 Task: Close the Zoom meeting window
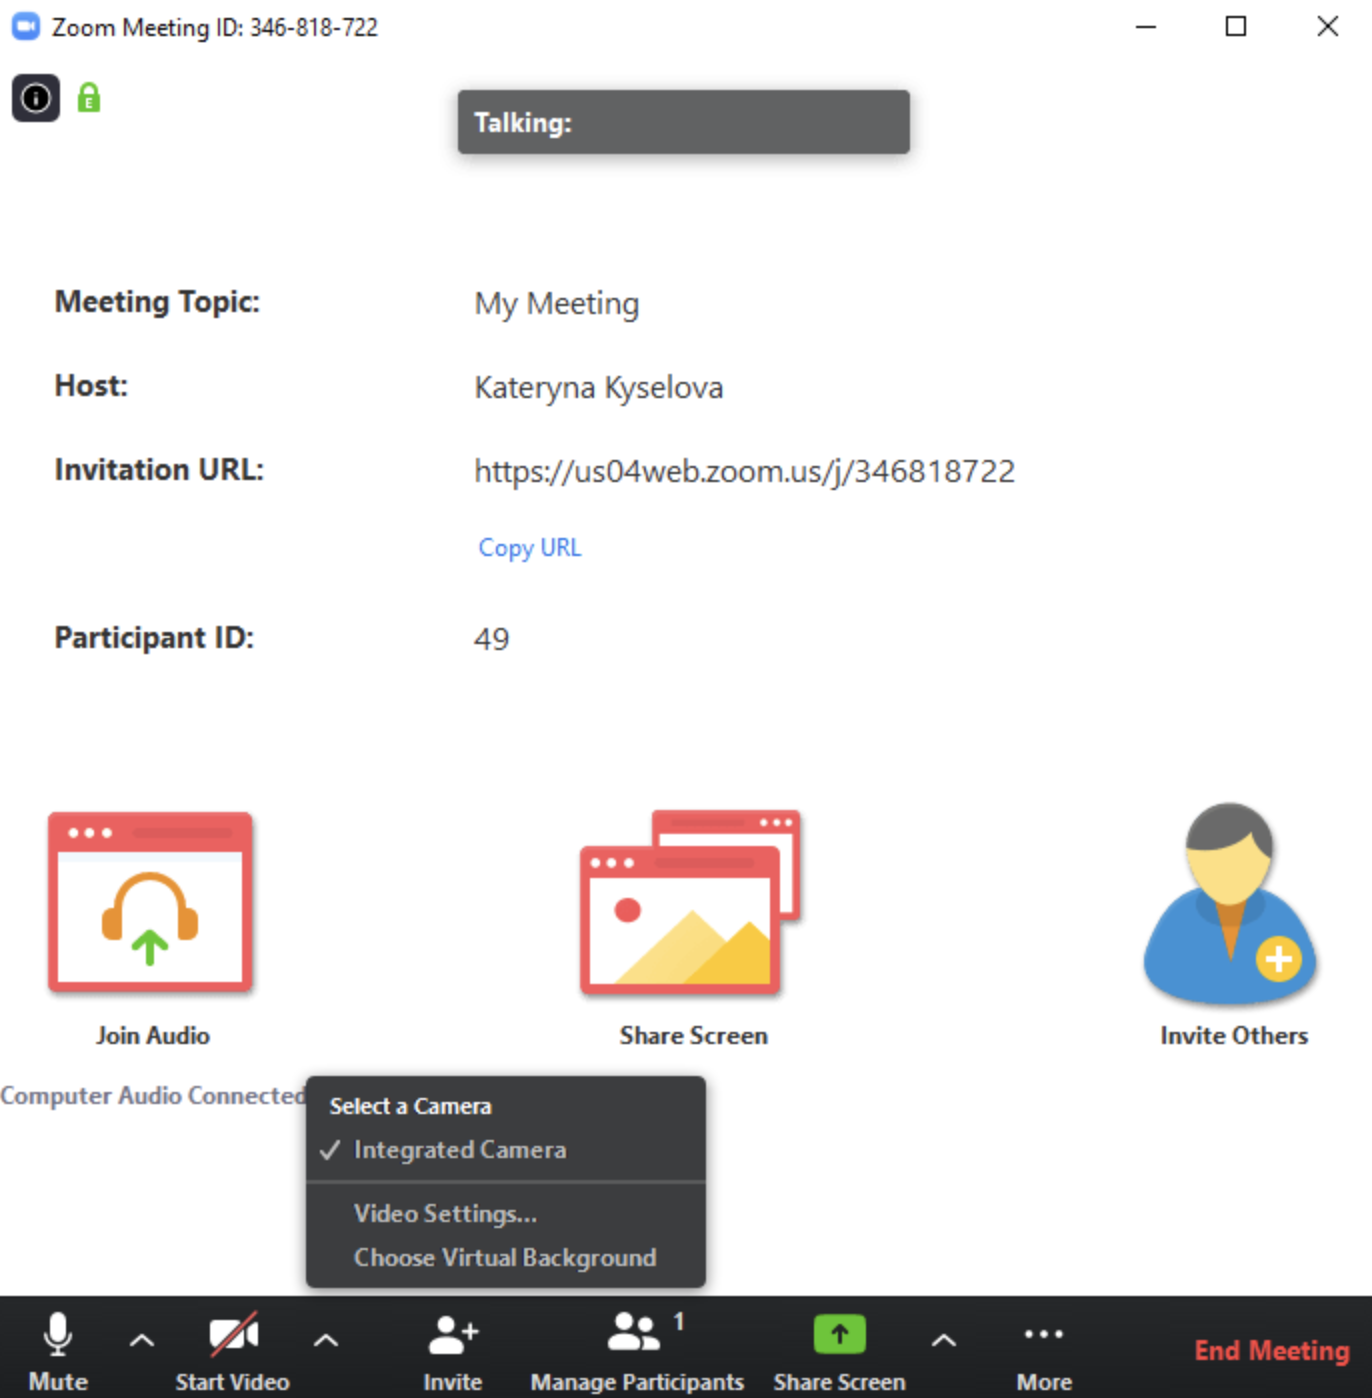pos(1328,27)
